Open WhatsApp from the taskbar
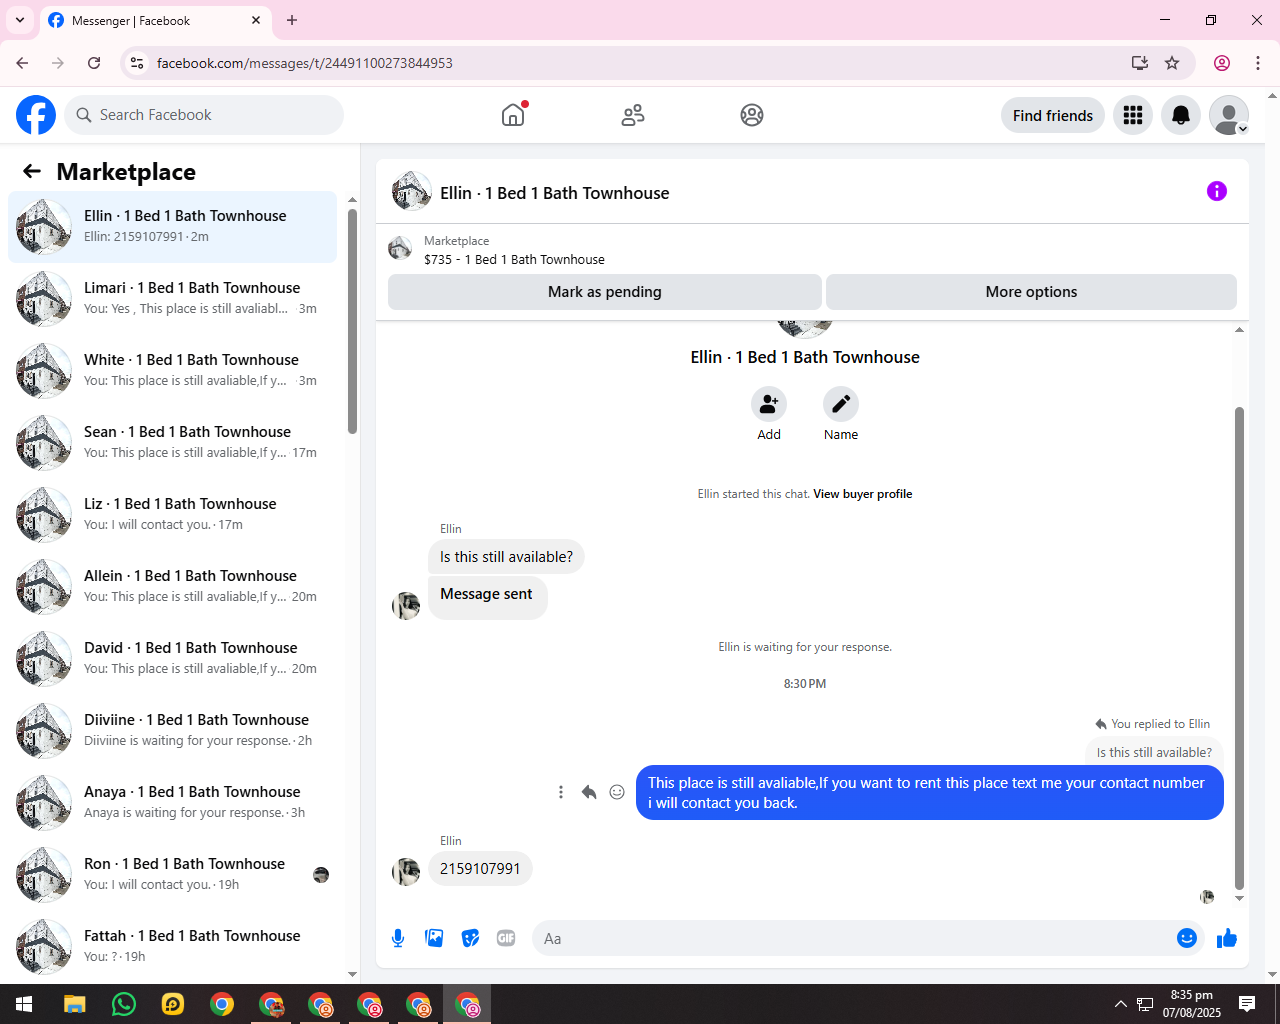Screen dimensions: 1280x1024 [124, 1004]
